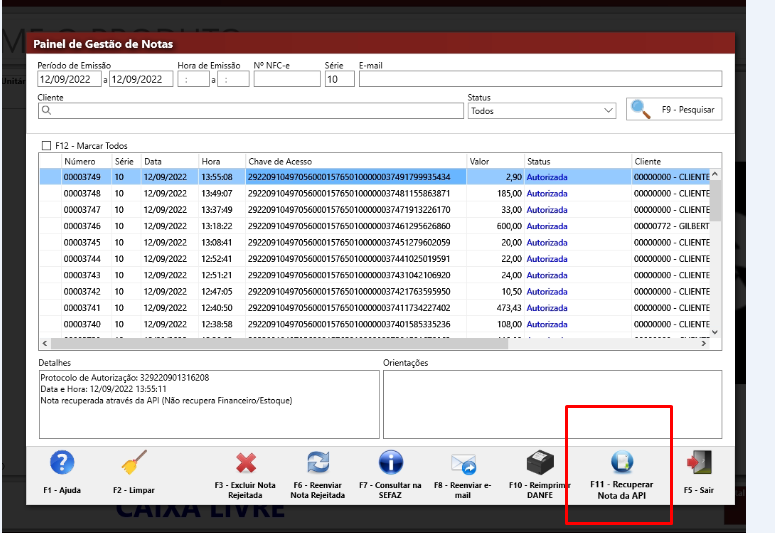
Task: Click access key ending in 37411734227402
Action: (349, 308)
